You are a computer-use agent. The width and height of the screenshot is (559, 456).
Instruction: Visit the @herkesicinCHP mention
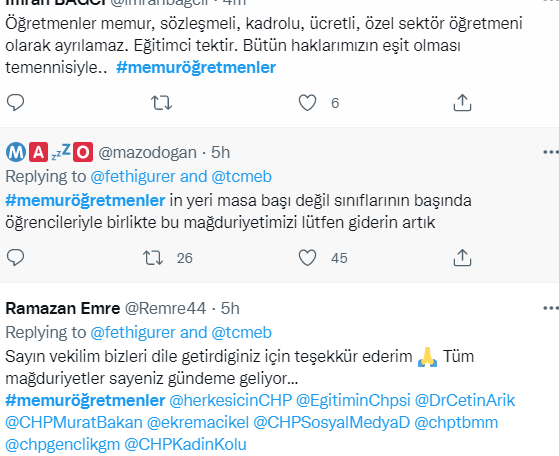tap(230, 400)
